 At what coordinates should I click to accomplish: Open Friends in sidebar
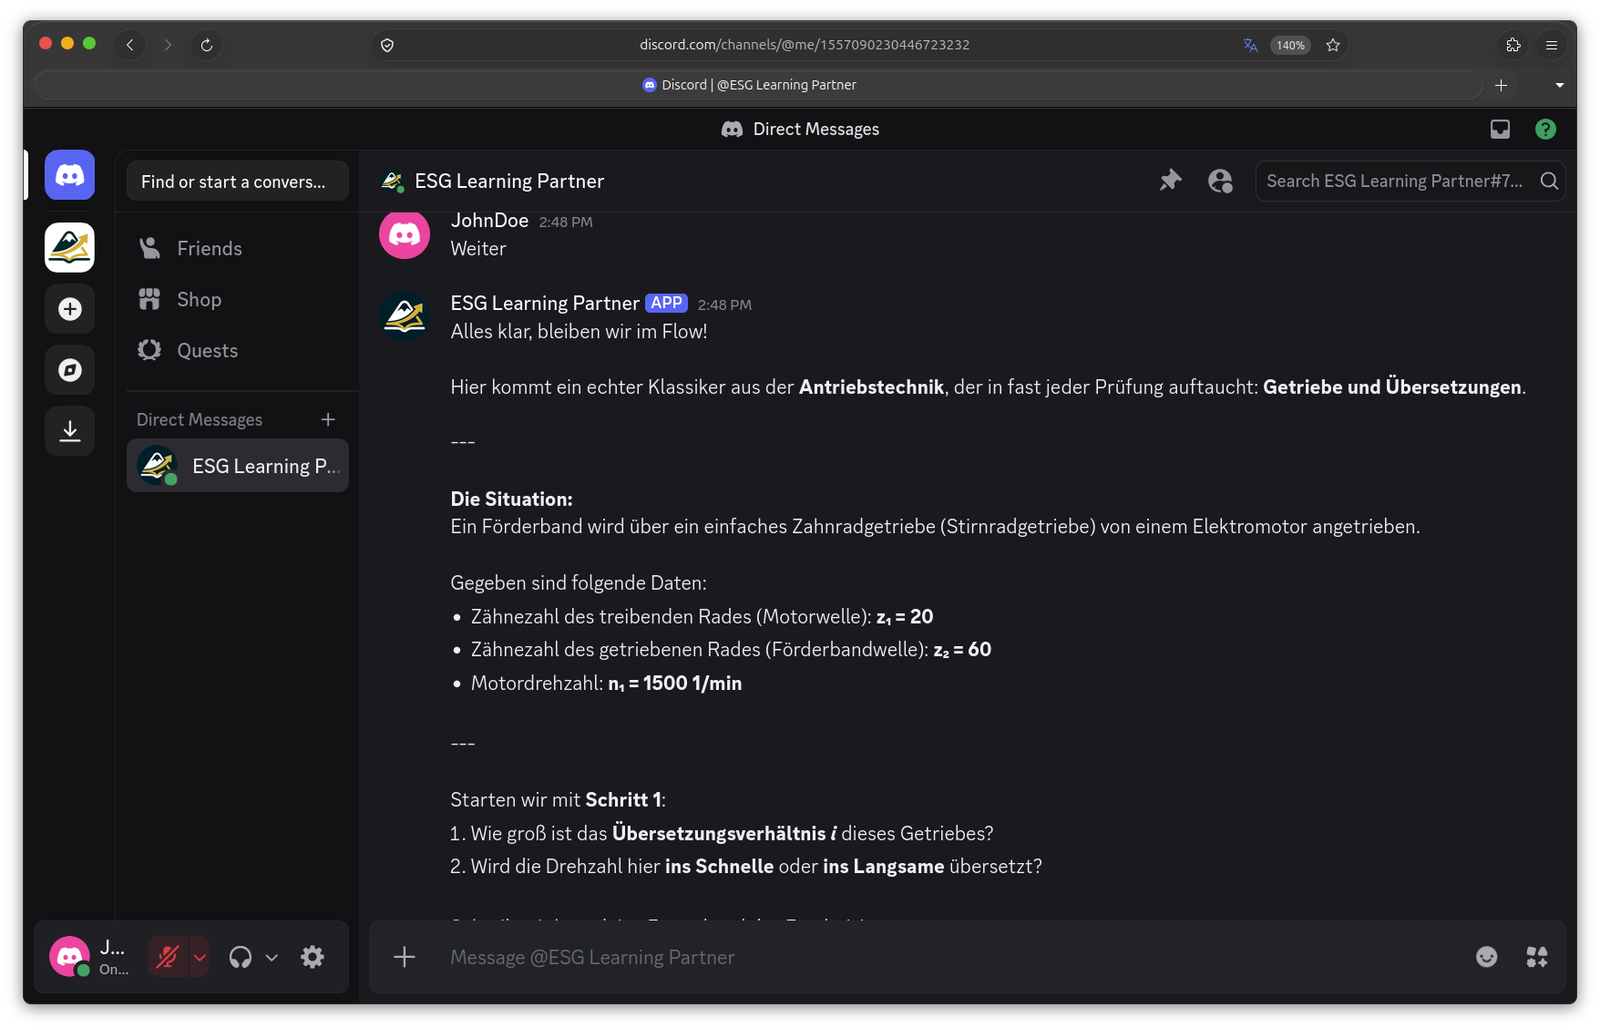pos(237,248)
